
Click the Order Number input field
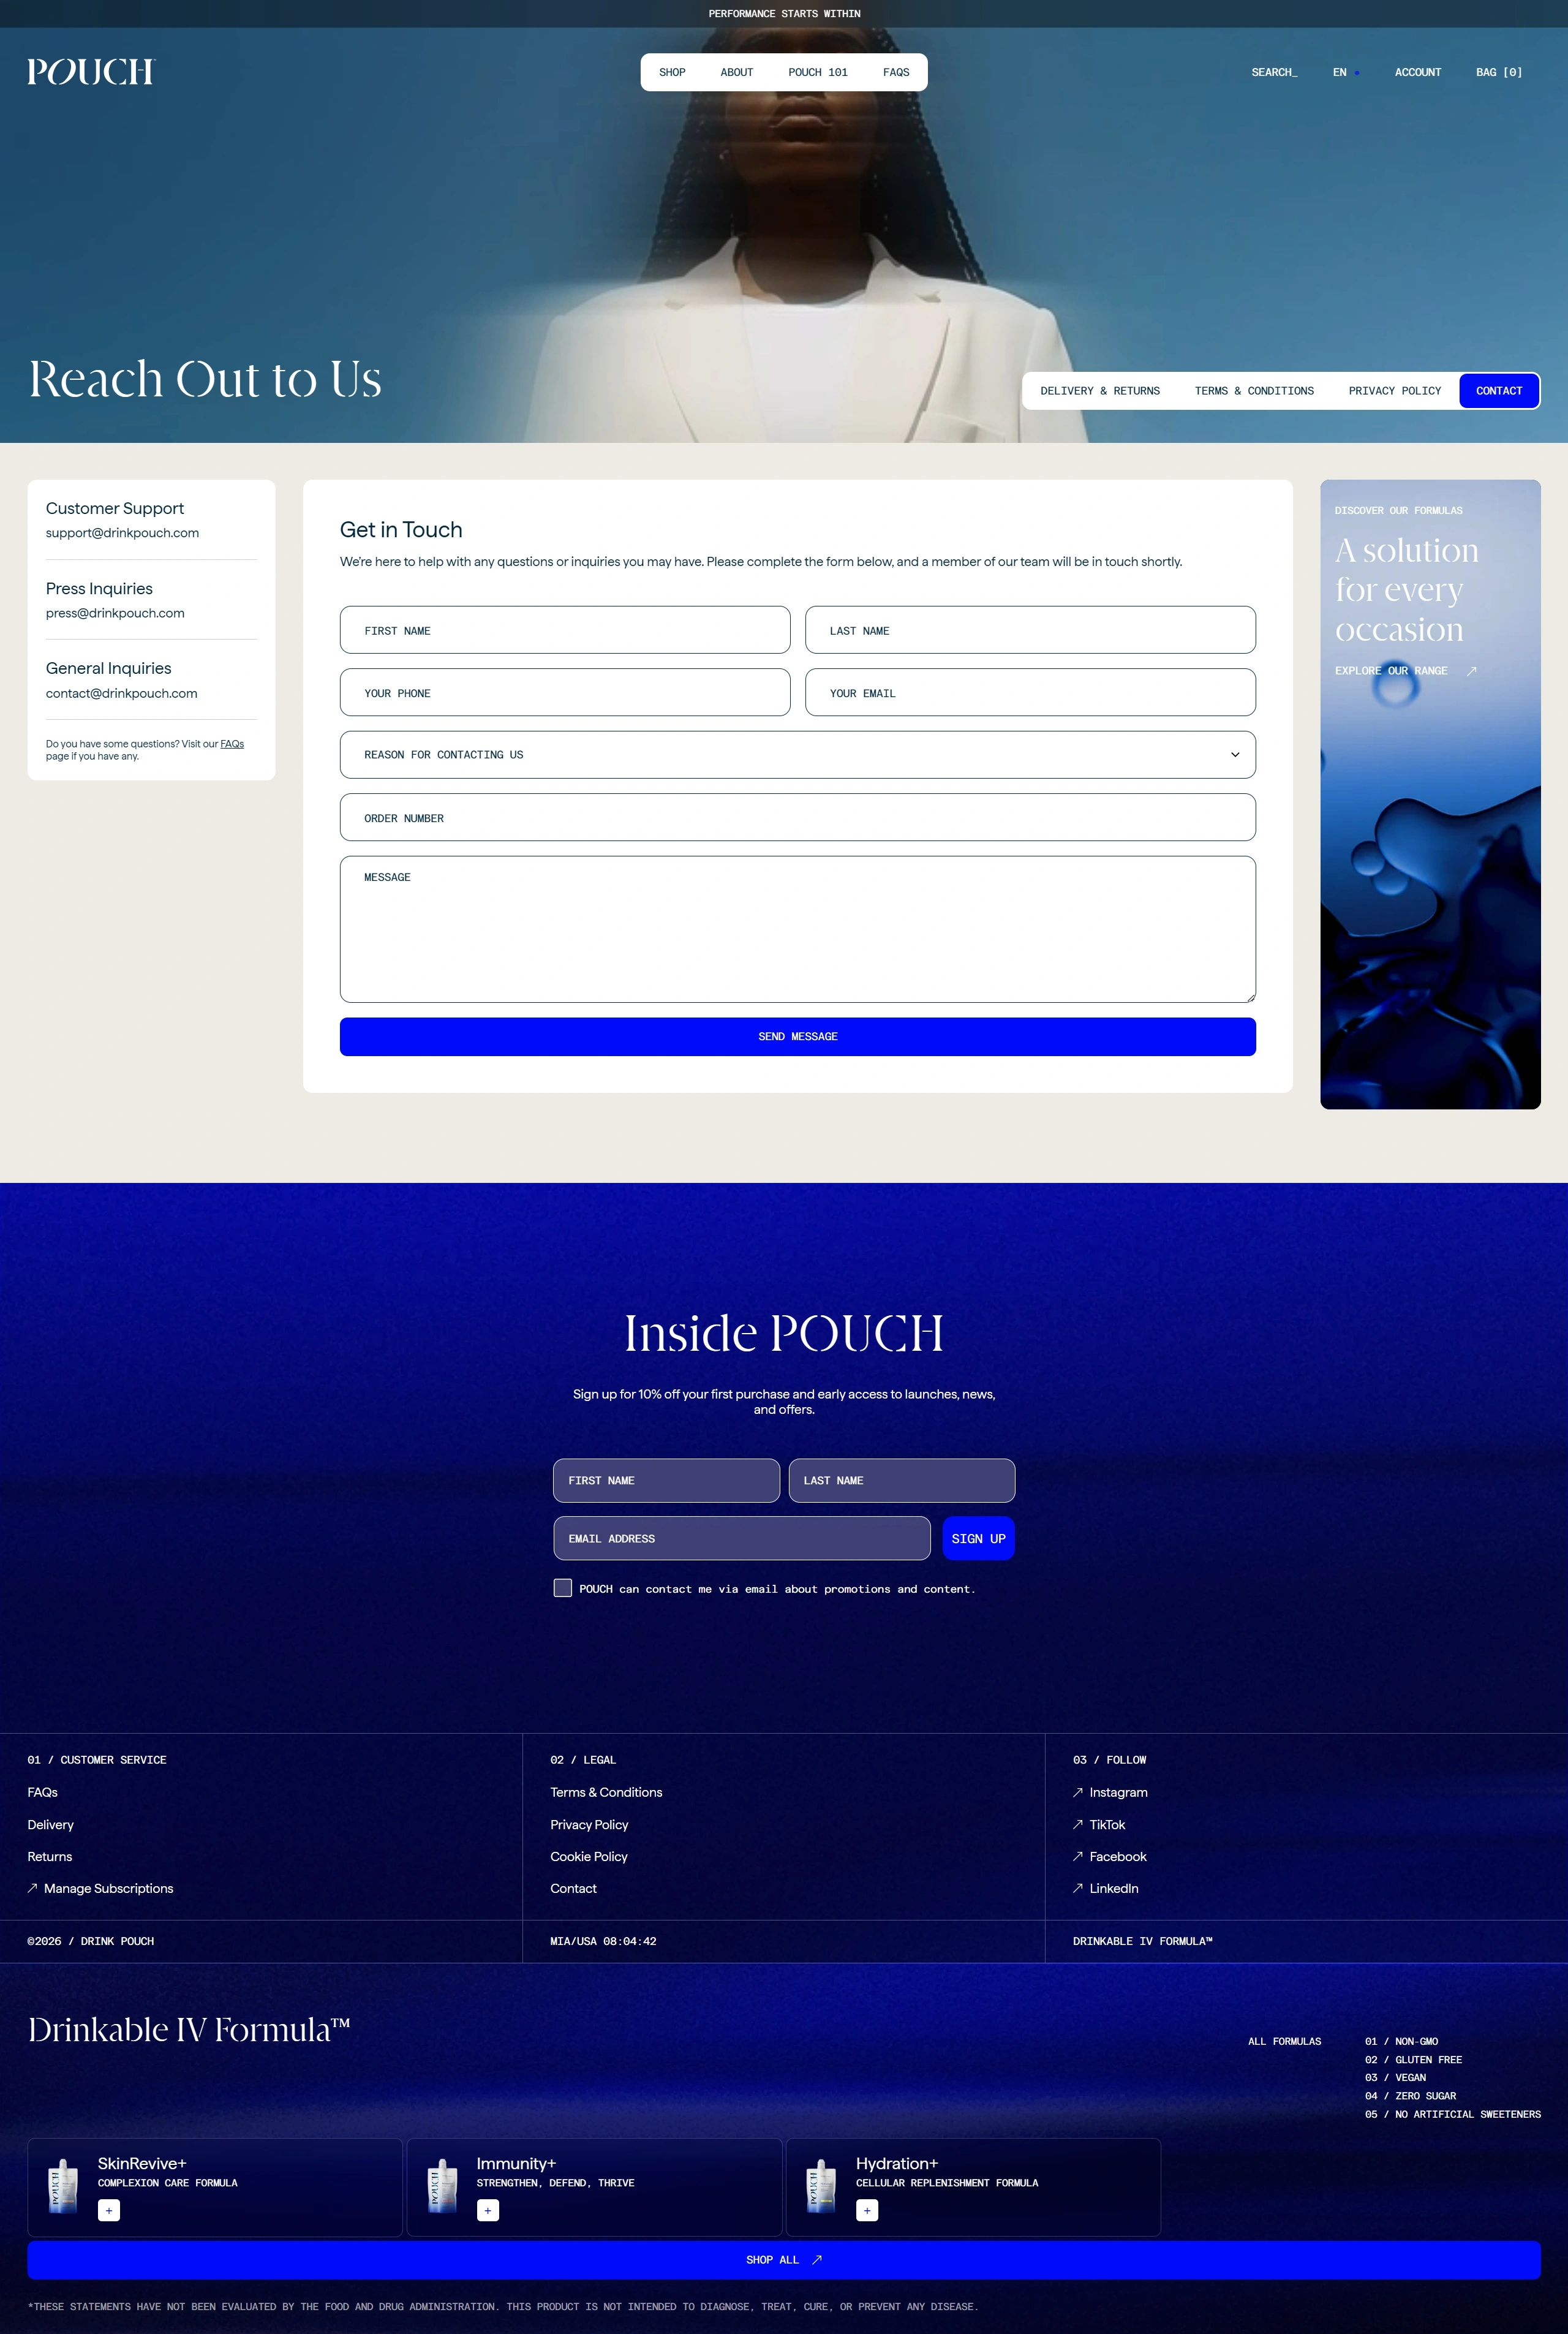(797, 818)
